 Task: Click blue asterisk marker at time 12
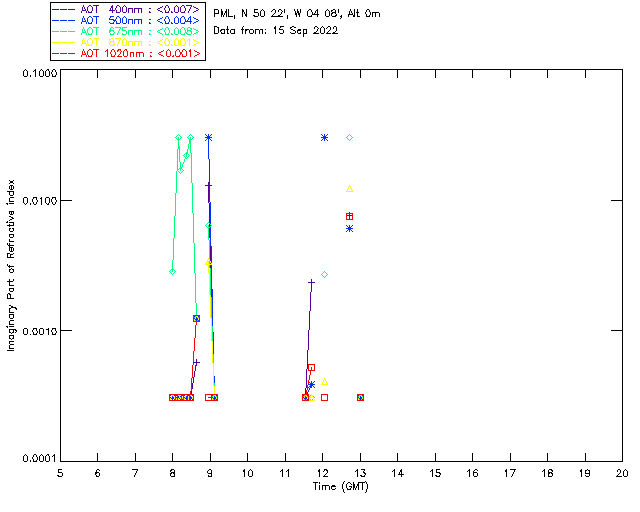click(324, 138)
